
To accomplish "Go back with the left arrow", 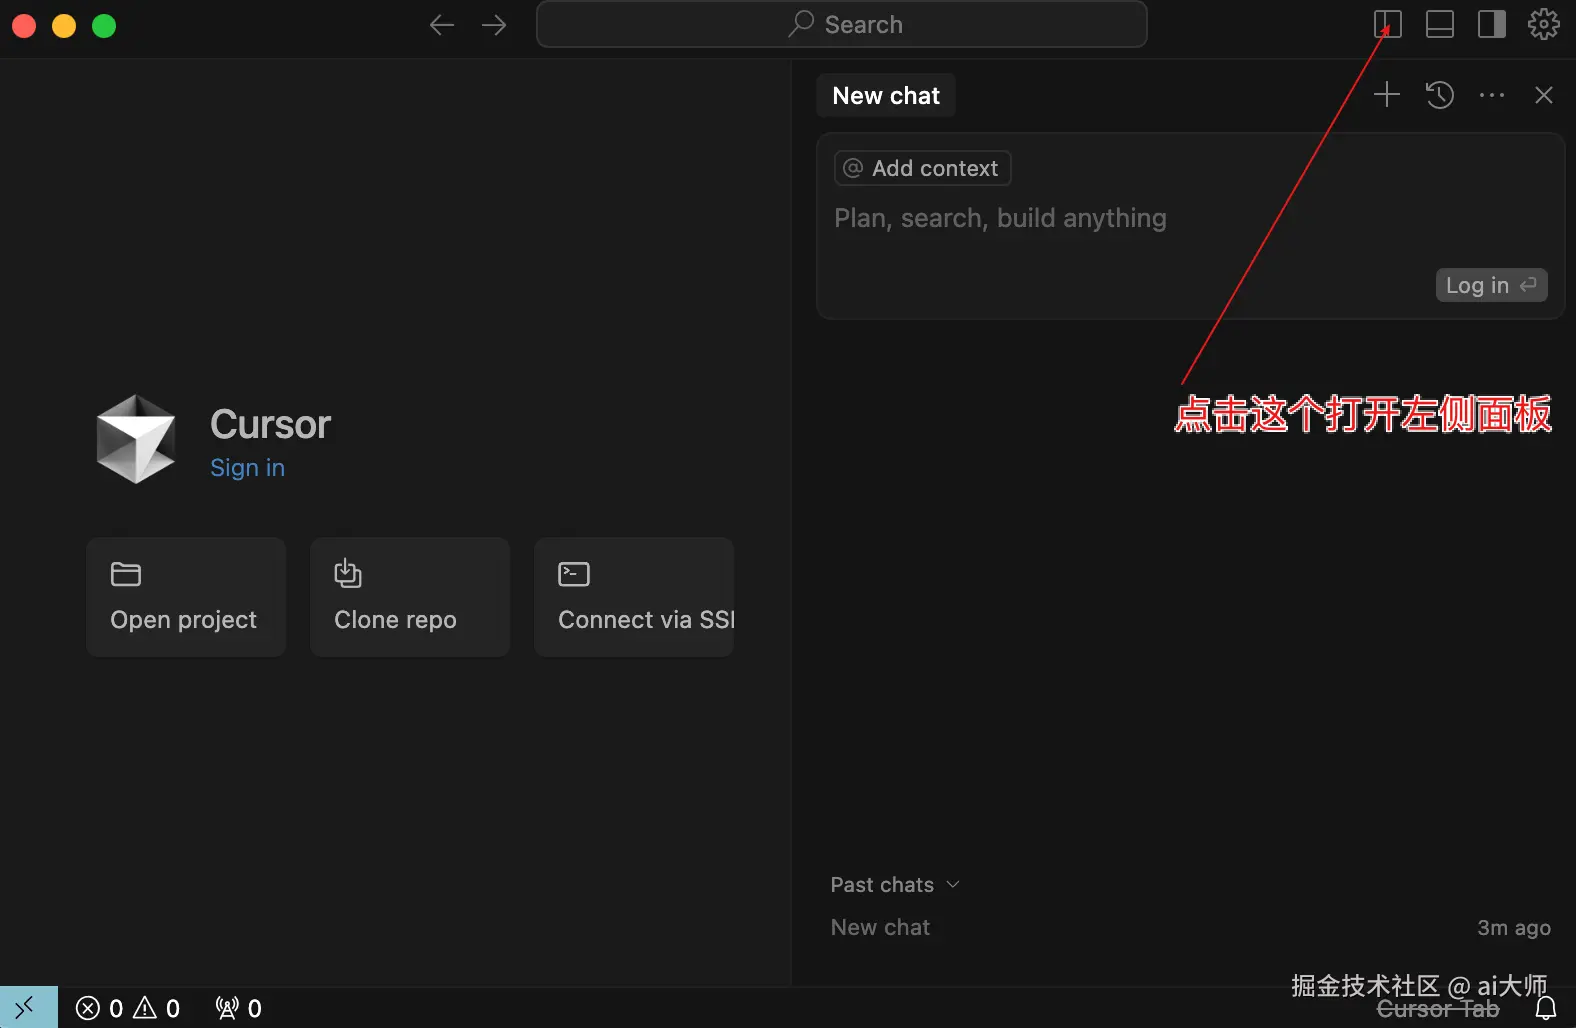I will tap(441, 25).
